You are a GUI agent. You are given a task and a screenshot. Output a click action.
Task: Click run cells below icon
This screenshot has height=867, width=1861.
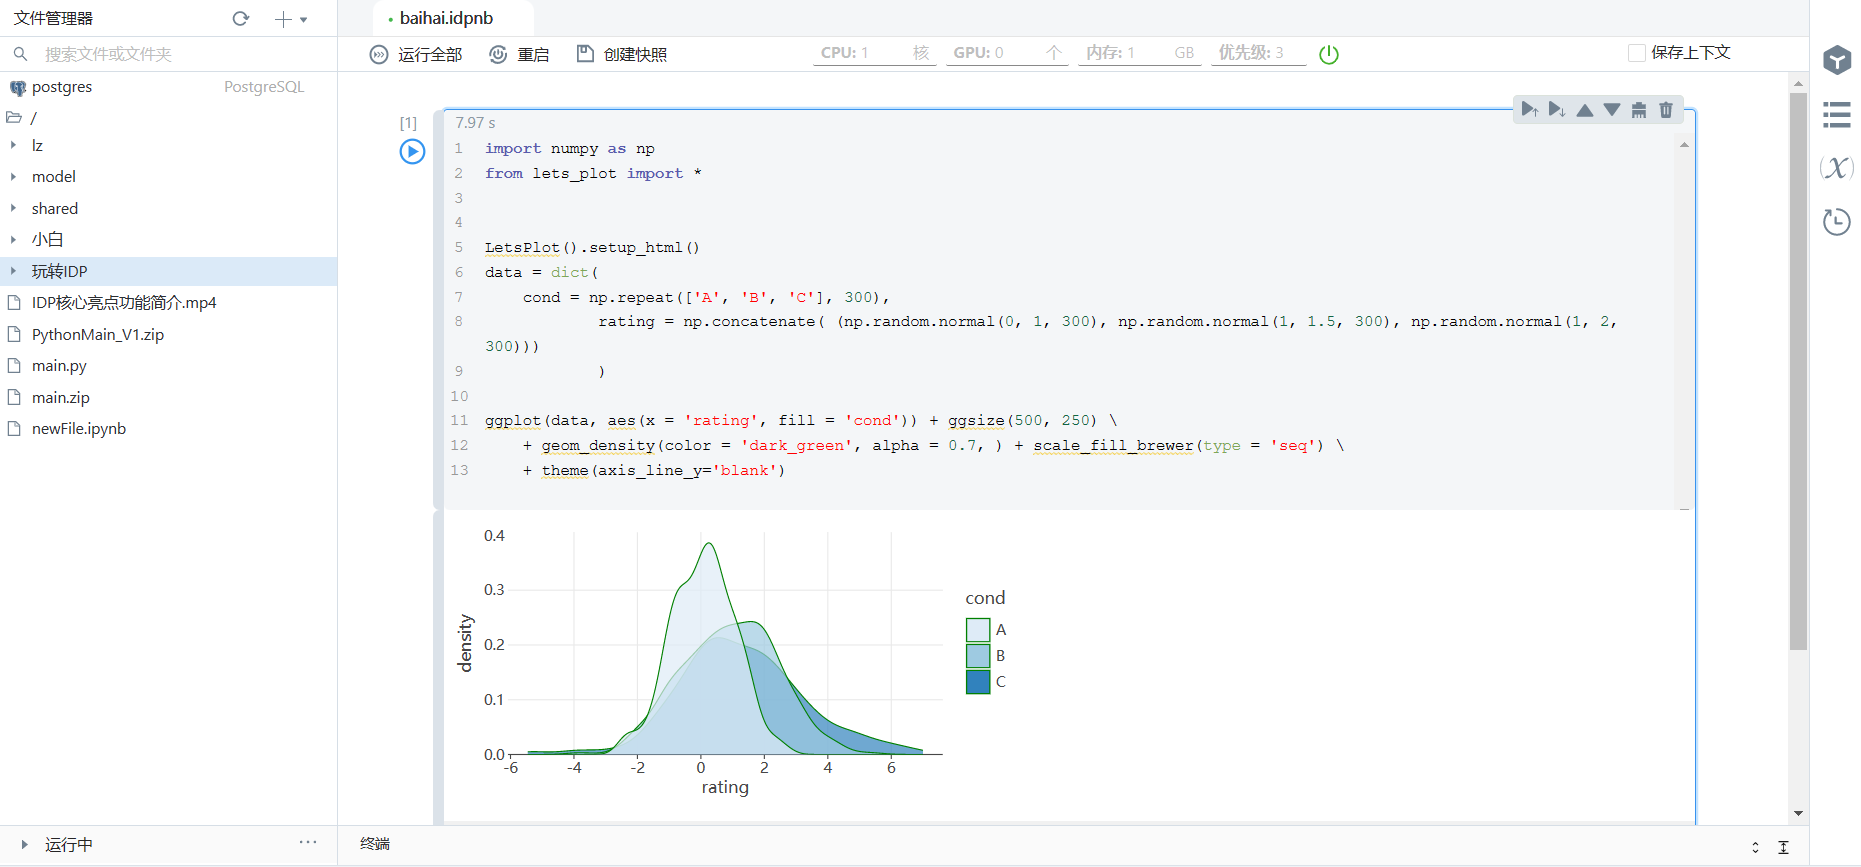[1557, 110]
